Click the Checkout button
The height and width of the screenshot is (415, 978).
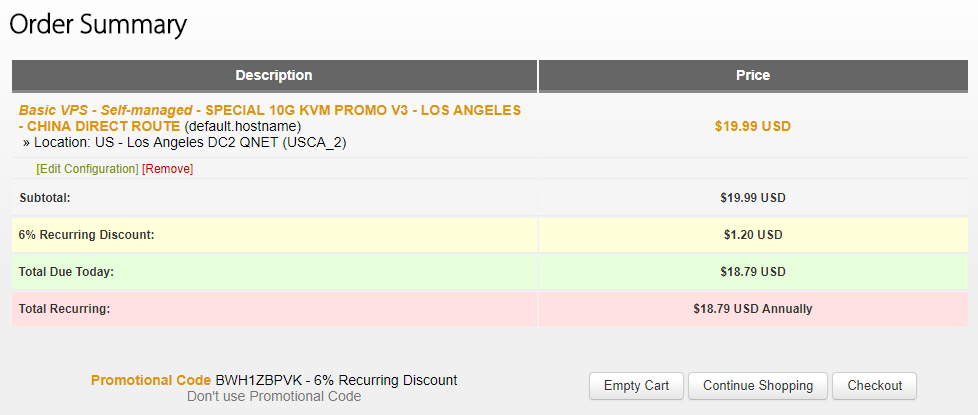pos(874,385)
